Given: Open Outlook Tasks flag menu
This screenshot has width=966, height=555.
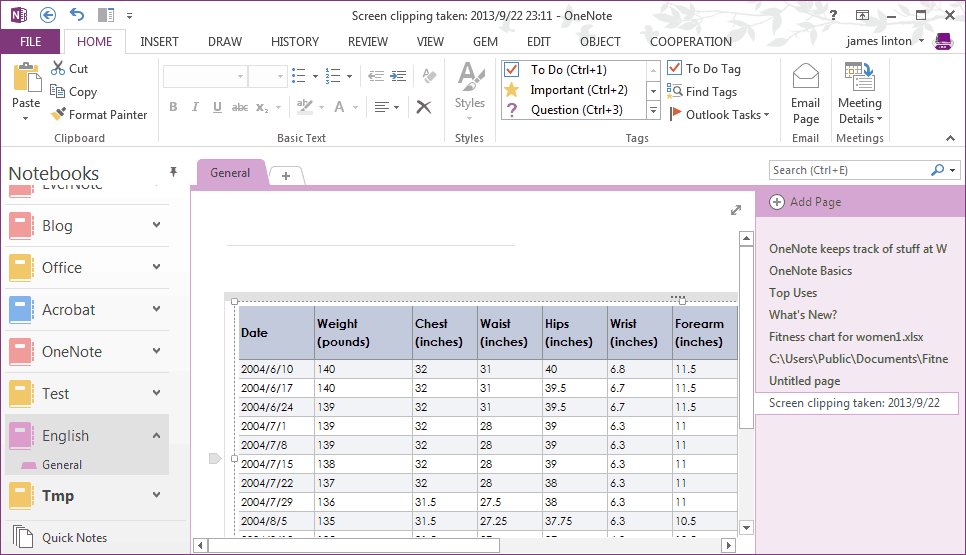Looking at the screenshot, I should click(x=719, y=115).
